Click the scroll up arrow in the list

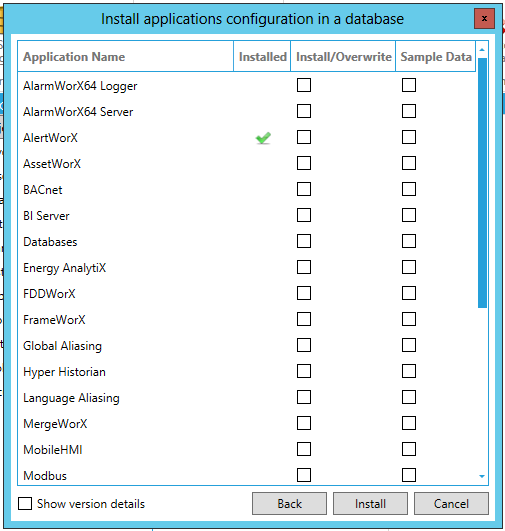pyautogui.click(x=482, y=50)
